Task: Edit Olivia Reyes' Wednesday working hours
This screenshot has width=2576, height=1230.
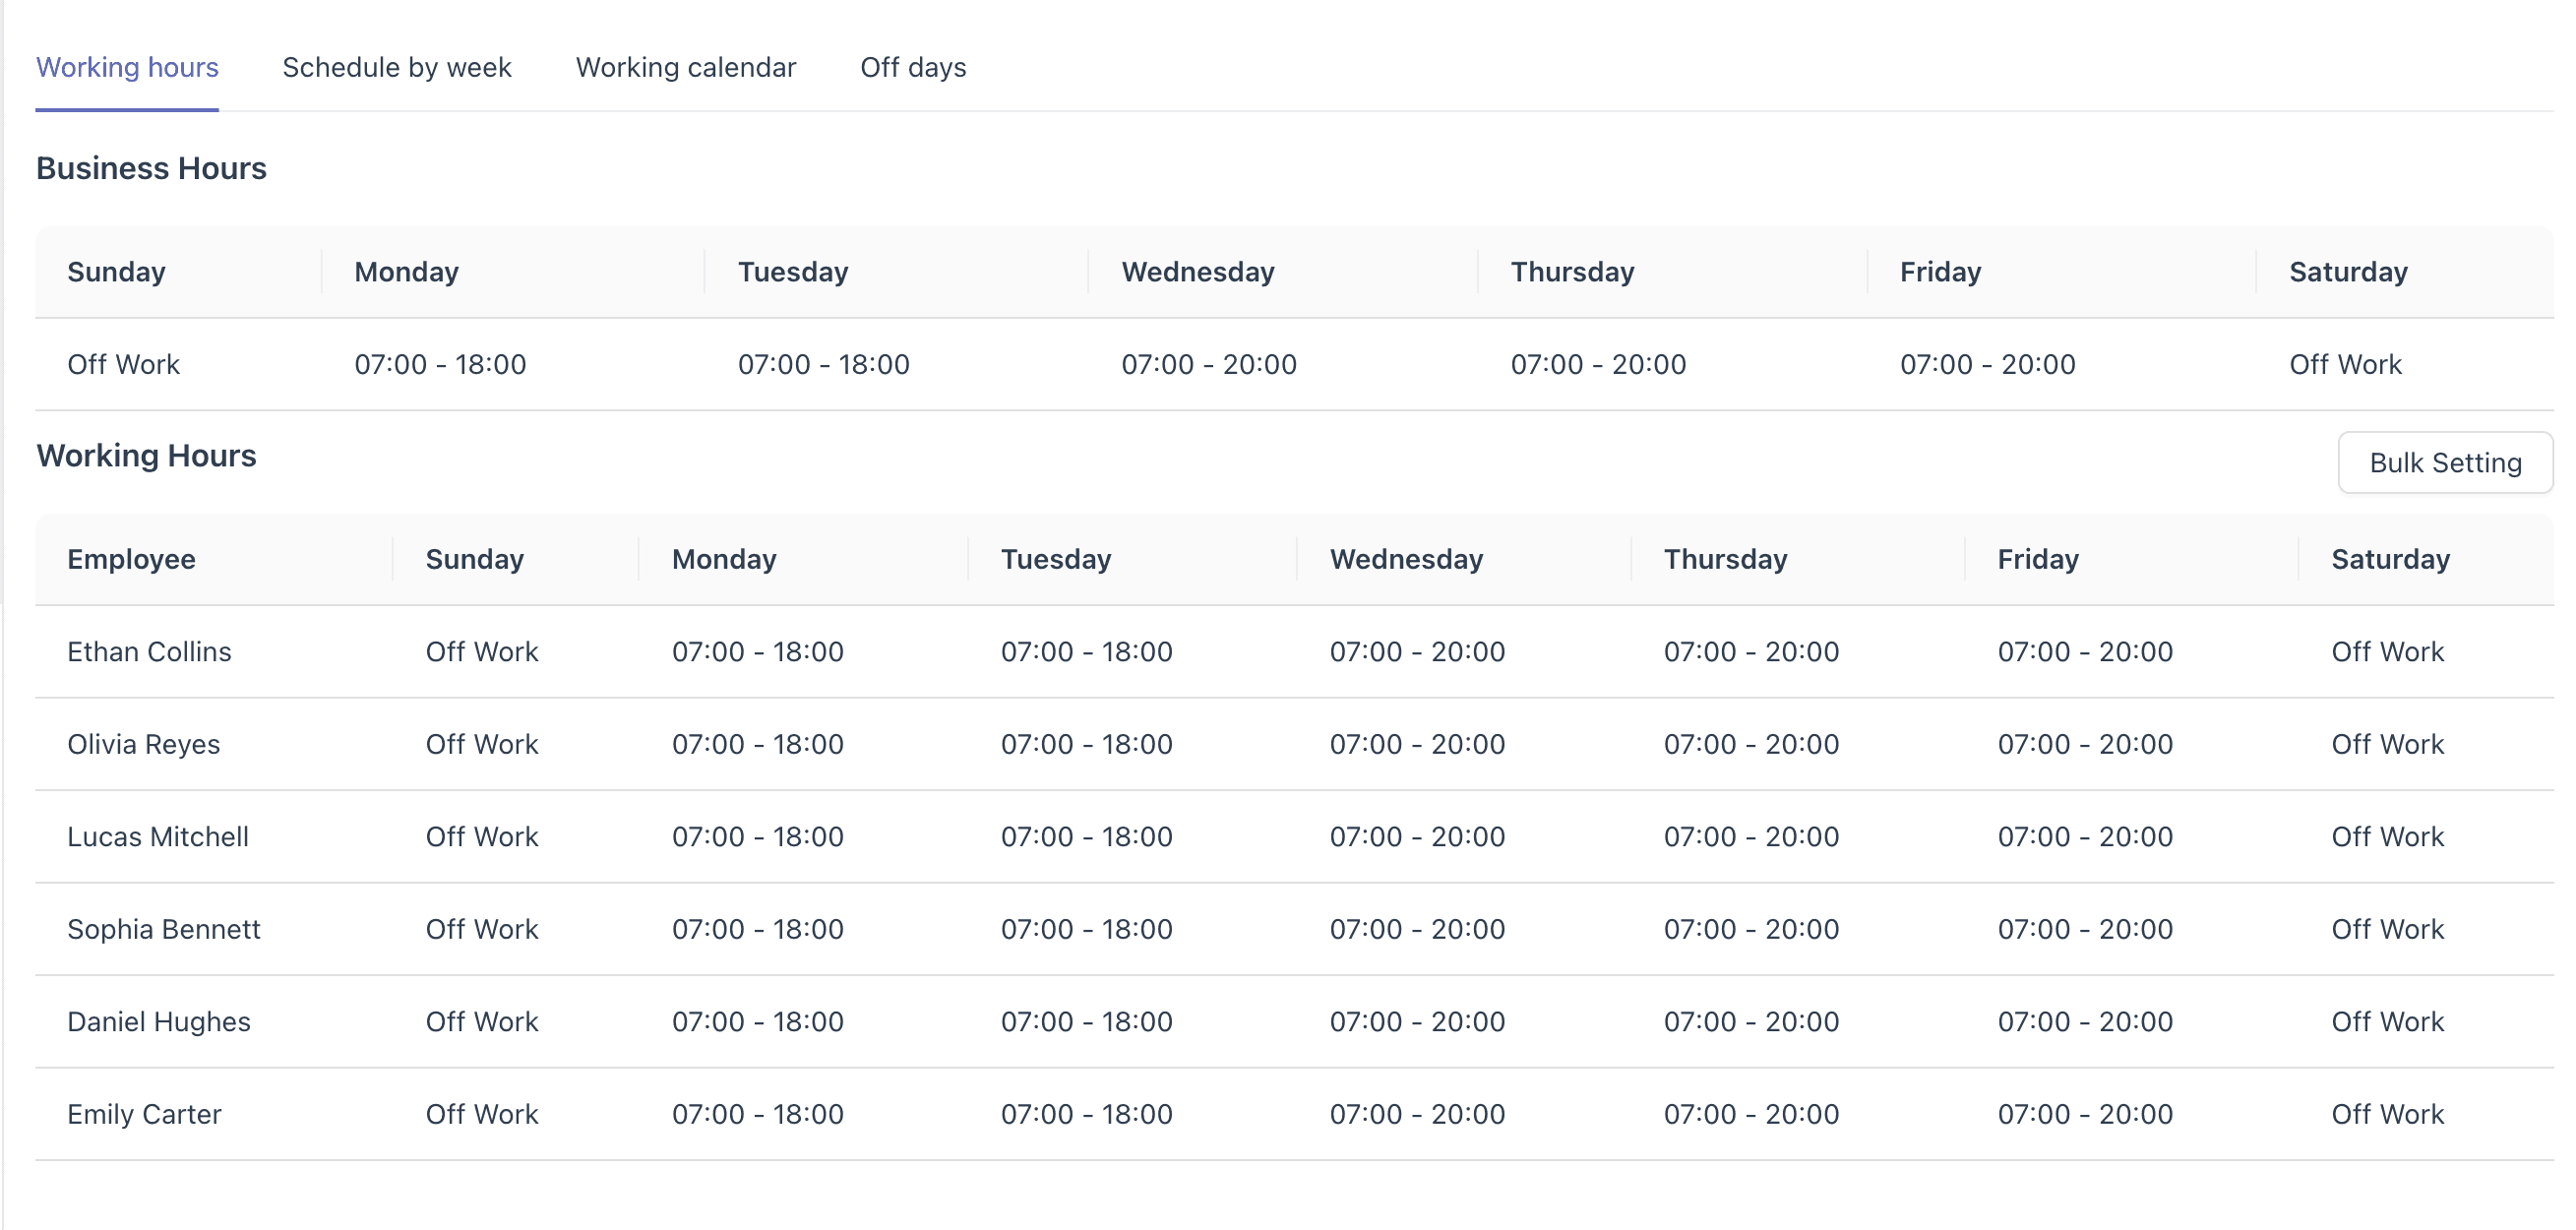Action: click(1417, 743)
